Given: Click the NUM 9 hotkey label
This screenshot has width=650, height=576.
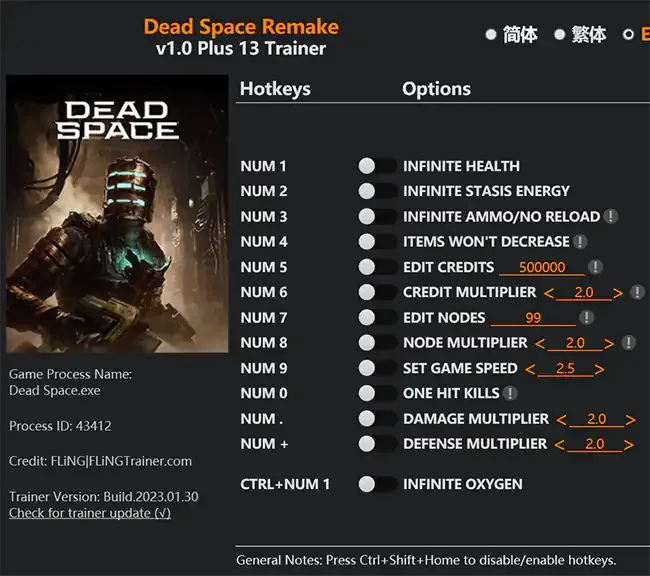Looking at the screenshot, I should [264, 368].
